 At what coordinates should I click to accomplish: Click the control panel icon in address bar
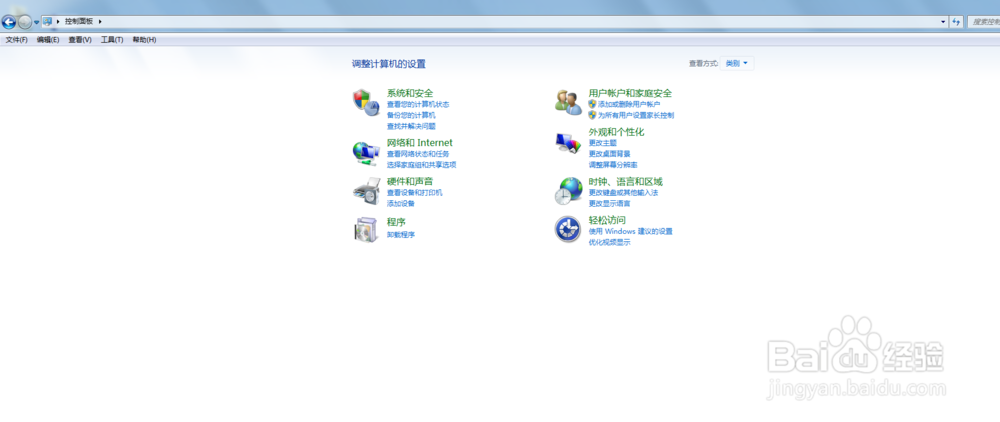point(47,22)
